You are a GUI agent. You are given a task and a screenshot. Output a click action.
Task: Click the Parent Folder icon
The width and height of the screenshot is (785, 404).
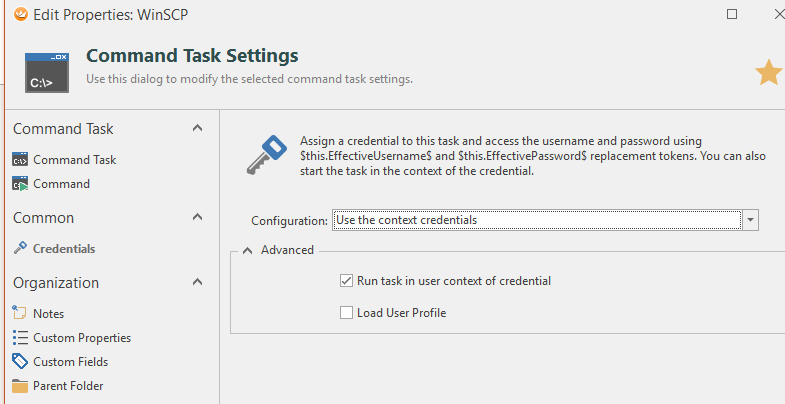[20, 386]
